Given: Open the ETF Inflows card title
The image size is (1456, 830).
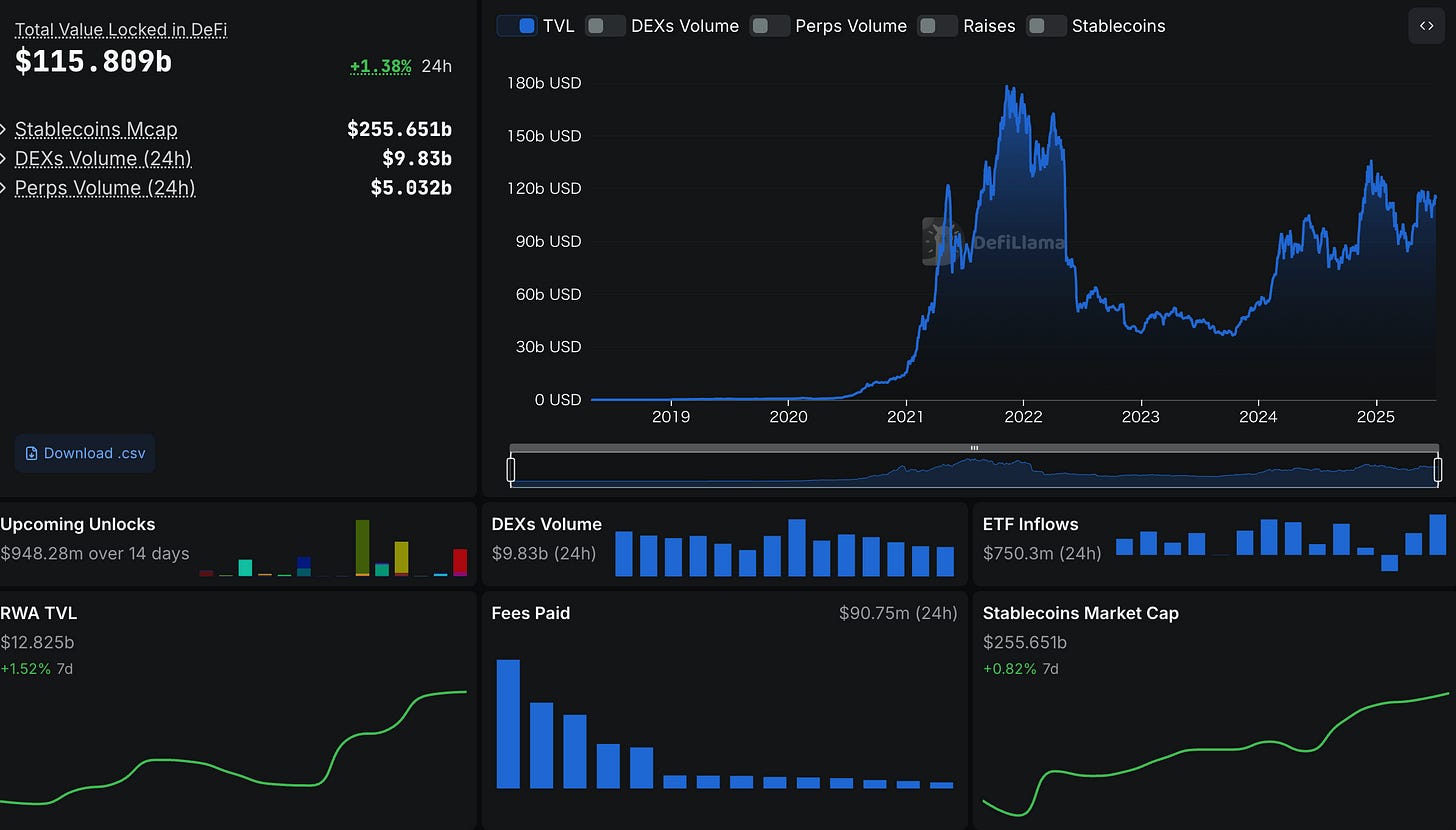Looking at the screenshot, I should (1031, 524).
